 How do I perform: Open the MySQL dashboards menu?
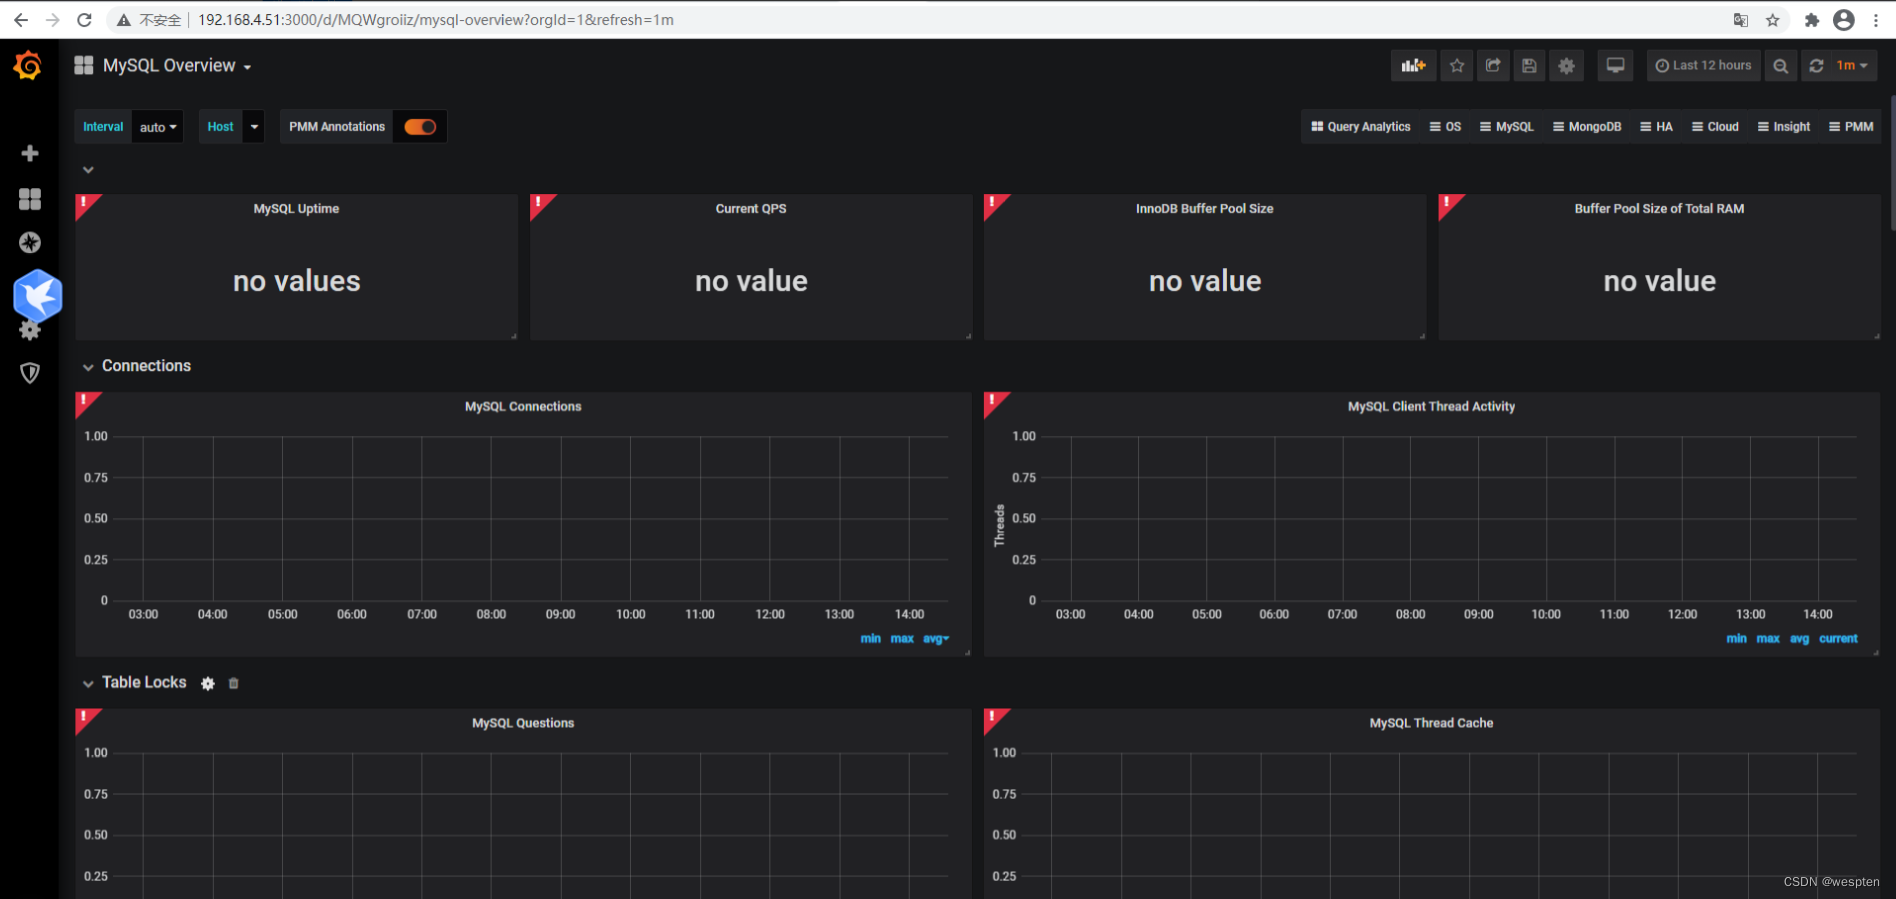1507,127
